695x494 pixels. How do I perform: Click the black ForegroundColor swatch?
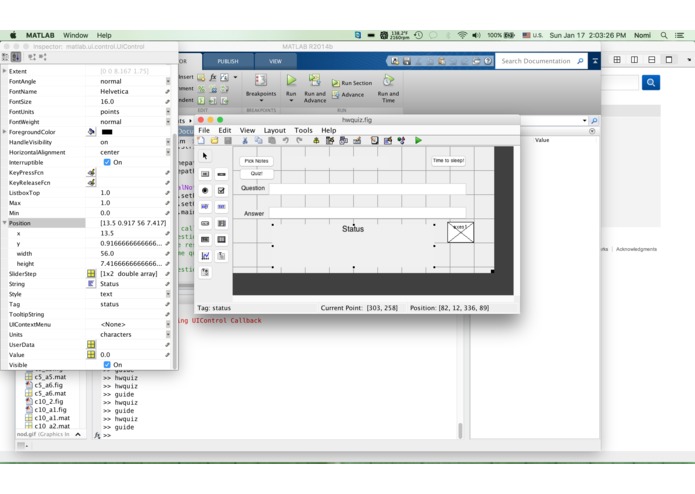coord(107,132)
